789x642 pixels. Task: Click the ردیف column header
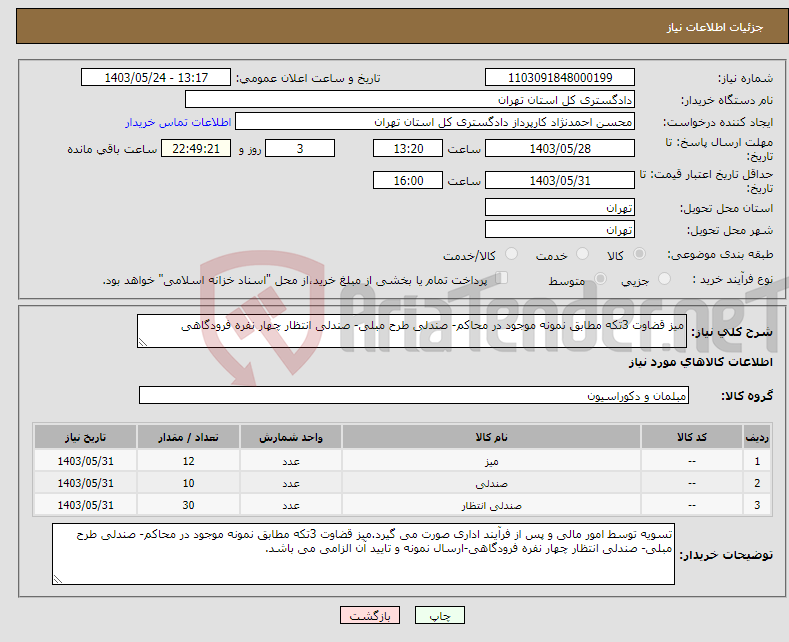(757, 437)
